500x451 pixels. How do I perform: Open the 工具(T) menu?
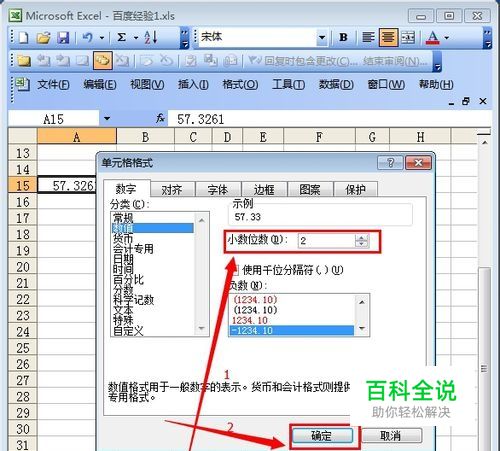tap(288, 85)
